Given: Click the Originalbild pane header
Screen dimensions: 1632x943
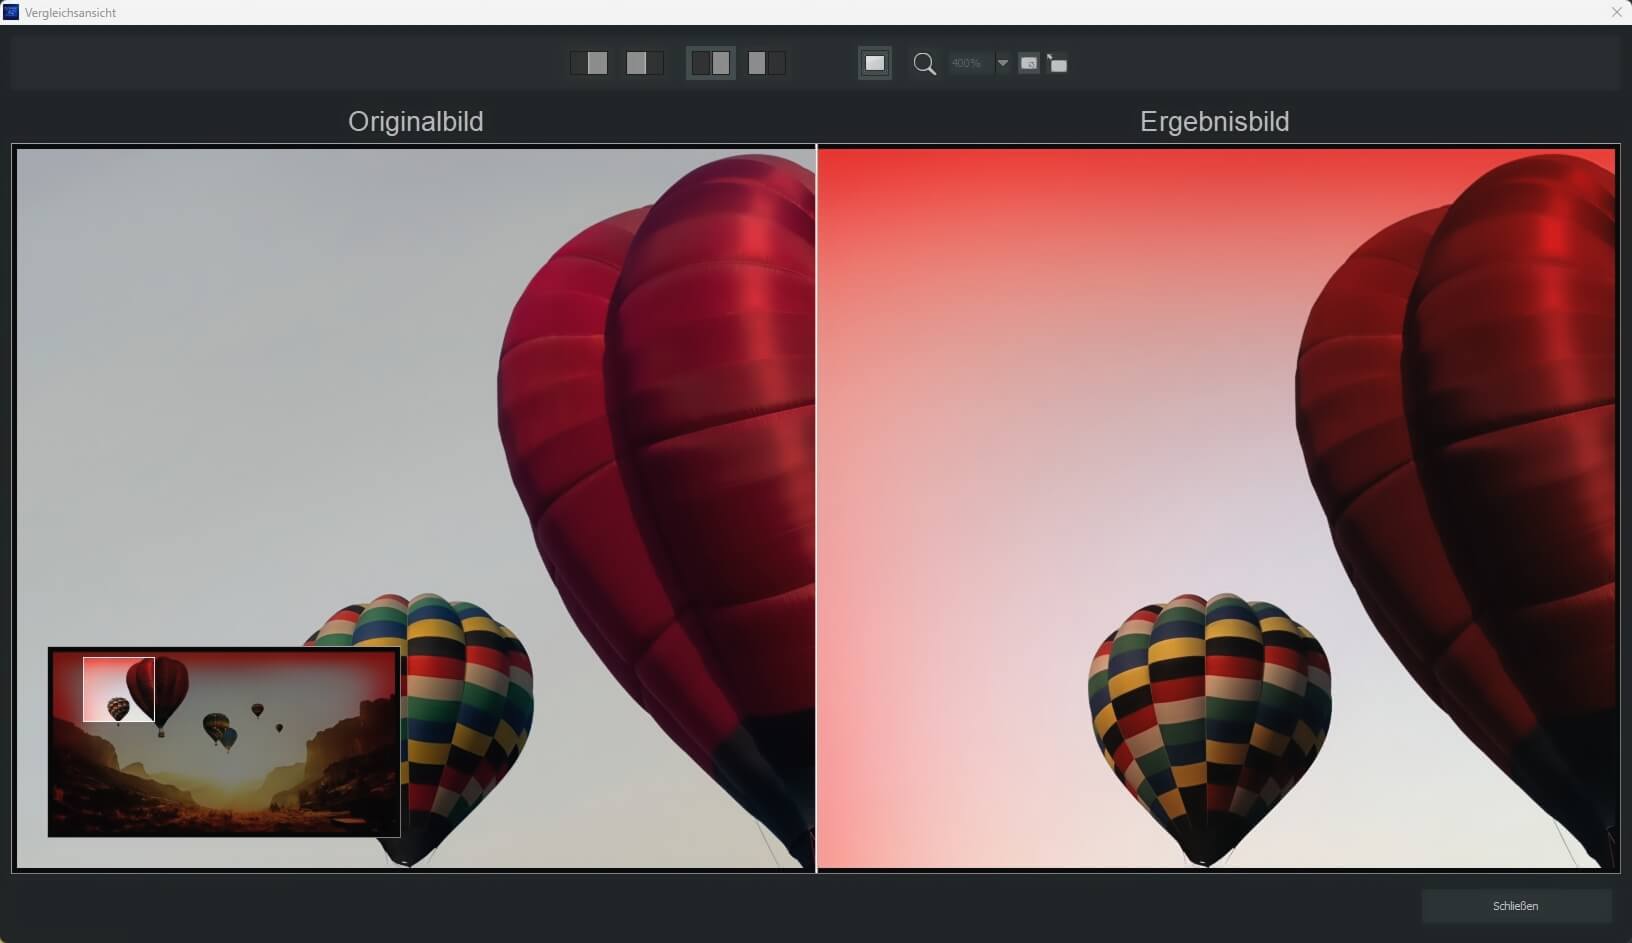Looking at the screenshot, I should click(414, 121).
